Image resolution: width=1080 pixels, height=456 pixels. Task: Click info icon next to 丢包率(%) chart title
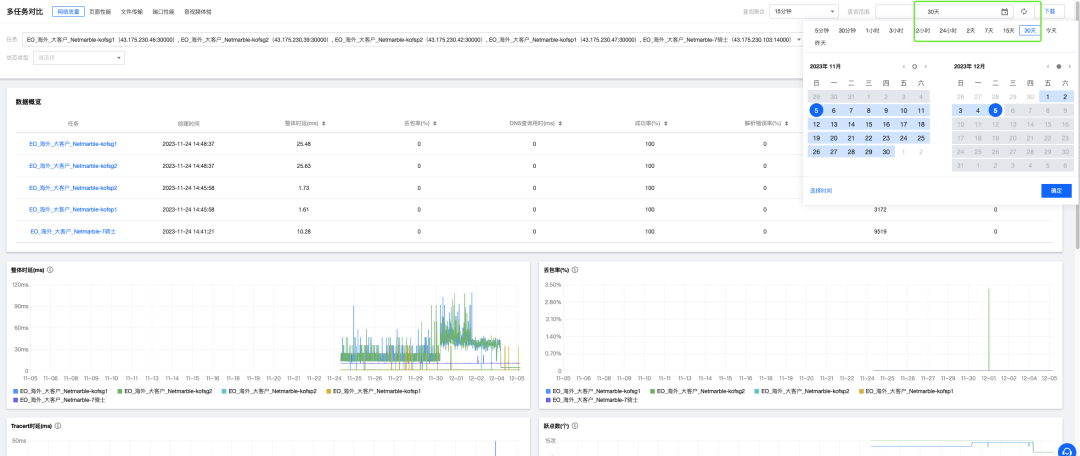coord(573,270)
